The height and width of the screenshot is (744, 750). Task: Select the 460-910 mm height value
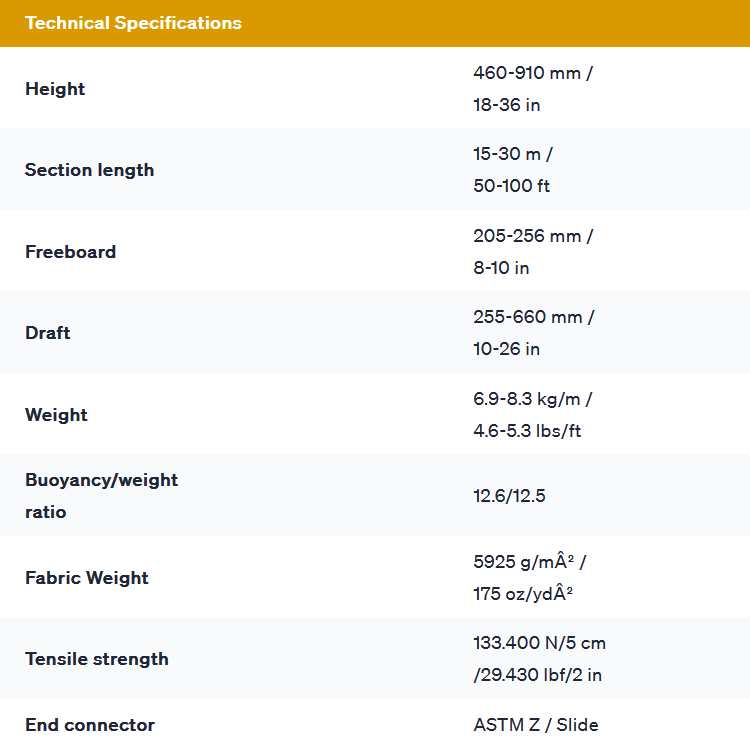532,73
